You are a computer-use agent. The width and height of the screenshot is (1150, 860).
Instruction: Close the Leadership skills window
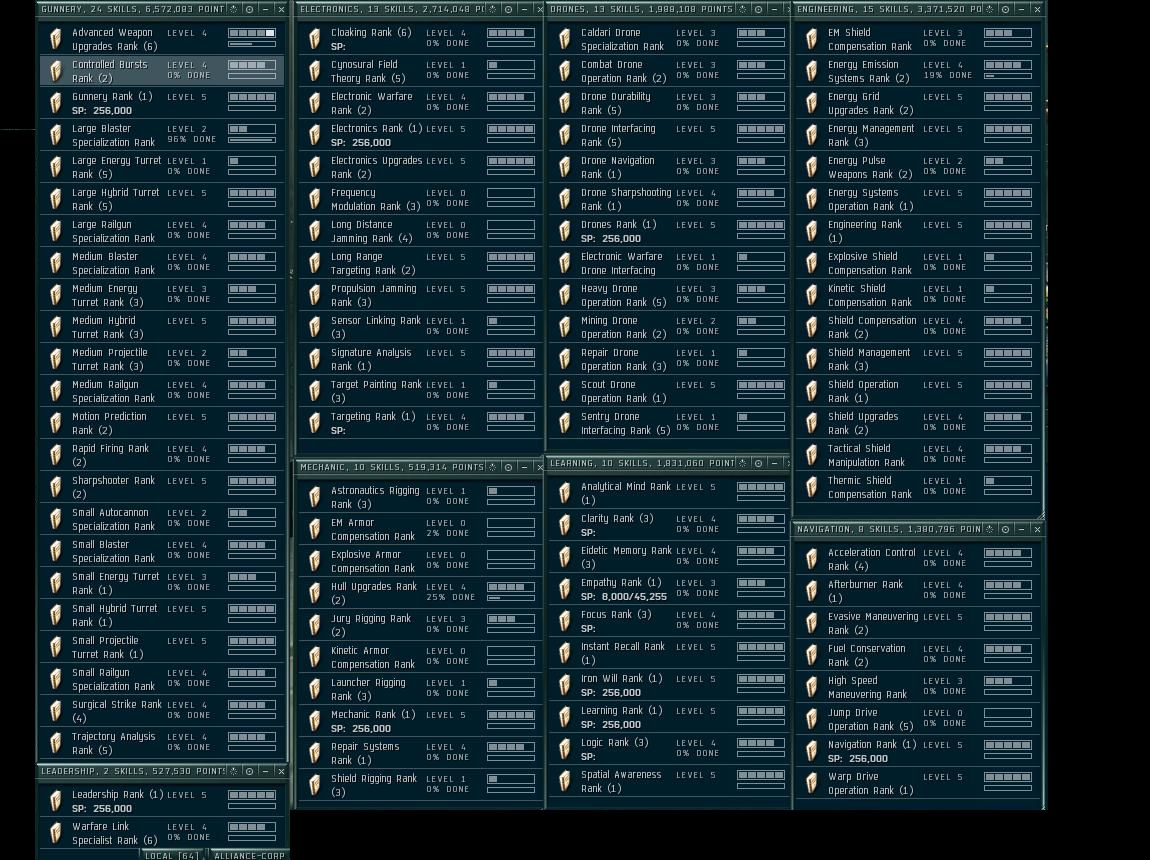tap(281, 771)
